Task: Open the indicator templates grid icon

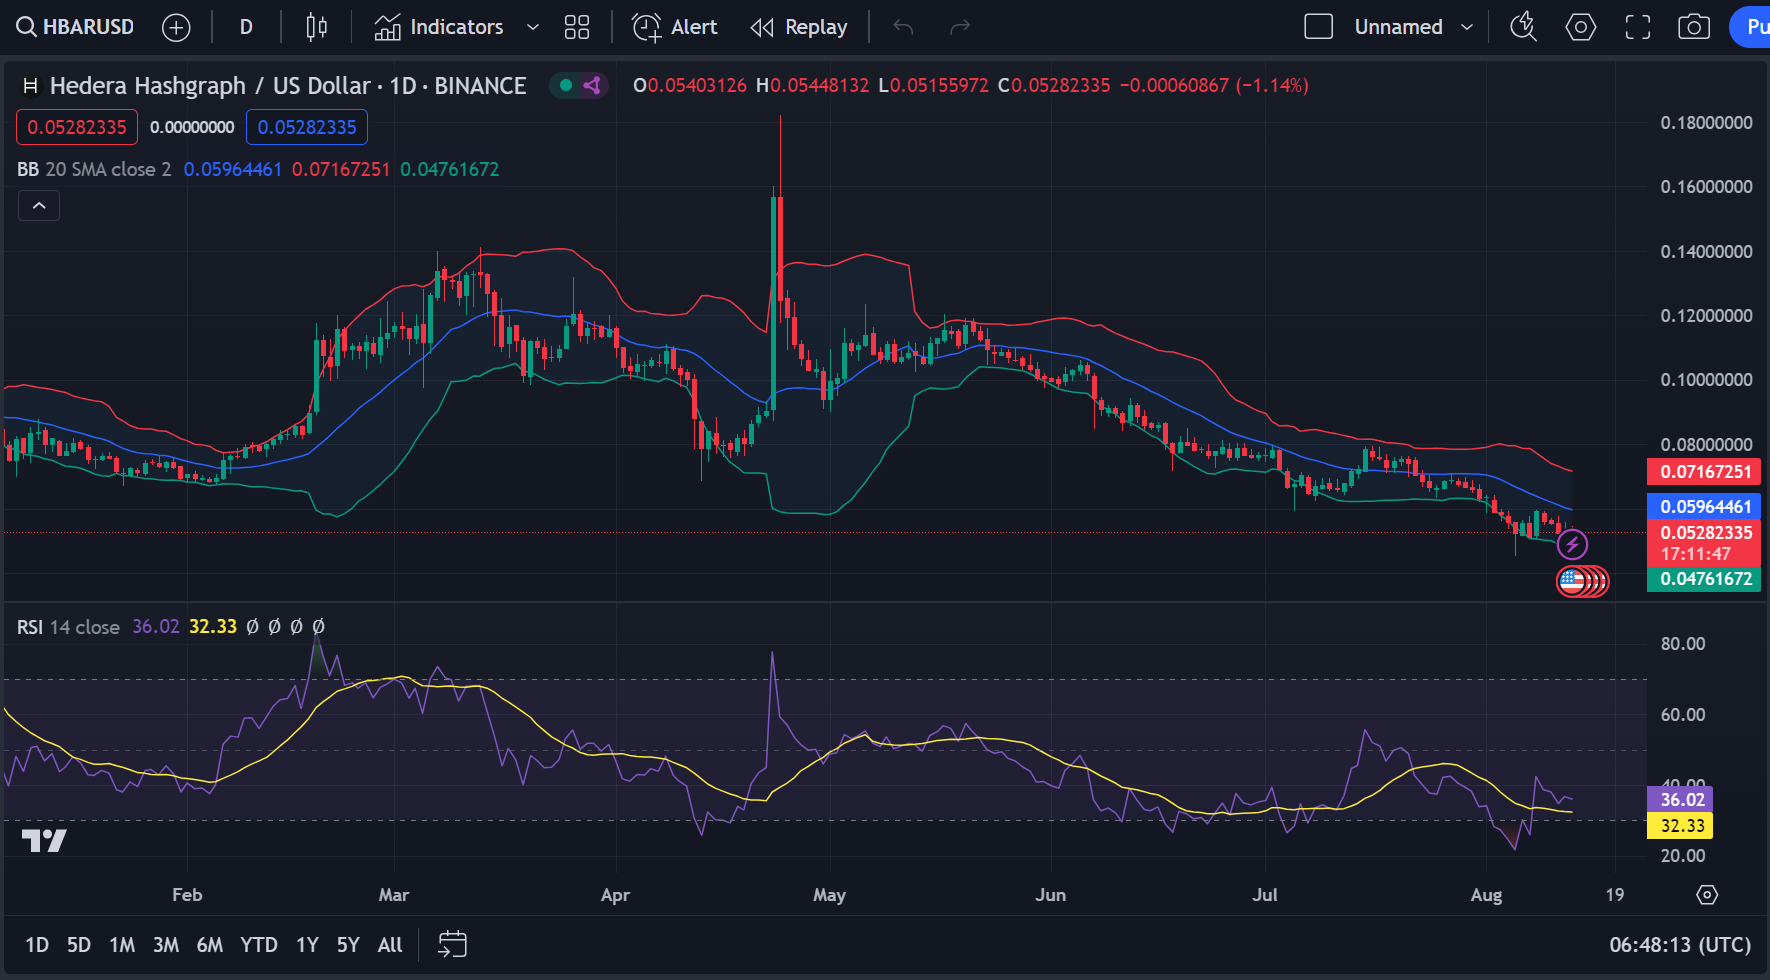Action: click(577, 27)
